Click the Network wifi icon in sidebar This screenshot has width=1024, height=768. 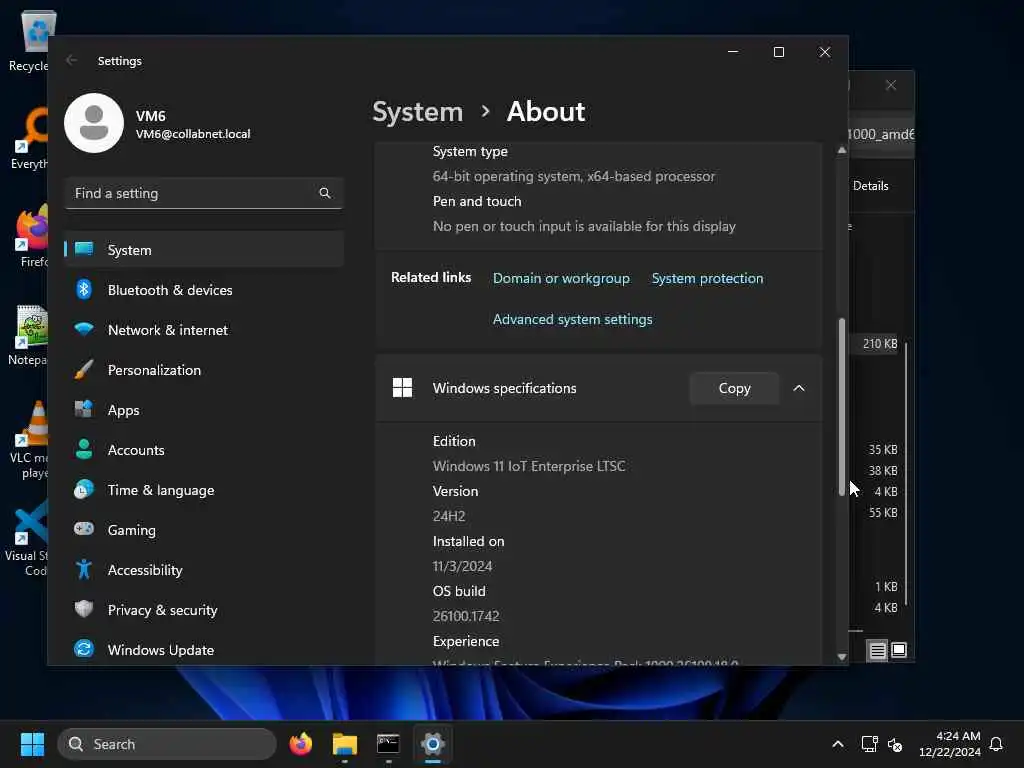[84, 329]
